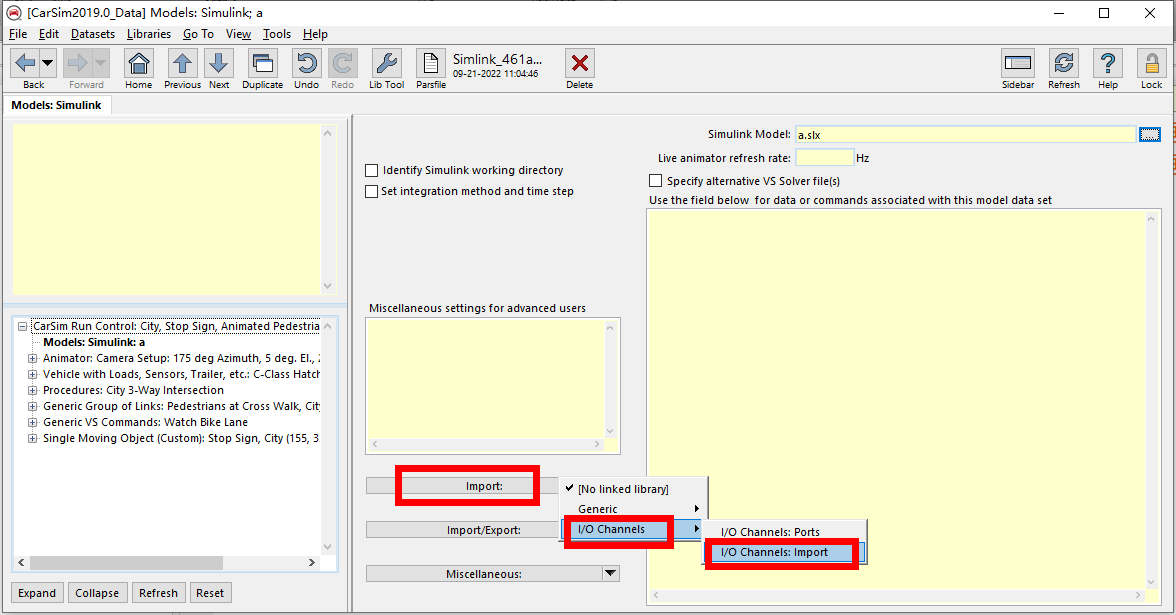Refresh the toolbar view icon
The image size is (1176, 615).
pos(1064,63)
